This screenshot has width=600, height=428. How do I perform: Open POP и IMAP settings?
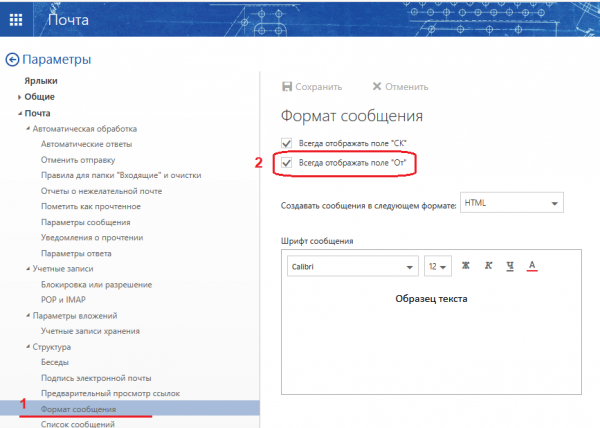tap(63, 300)
